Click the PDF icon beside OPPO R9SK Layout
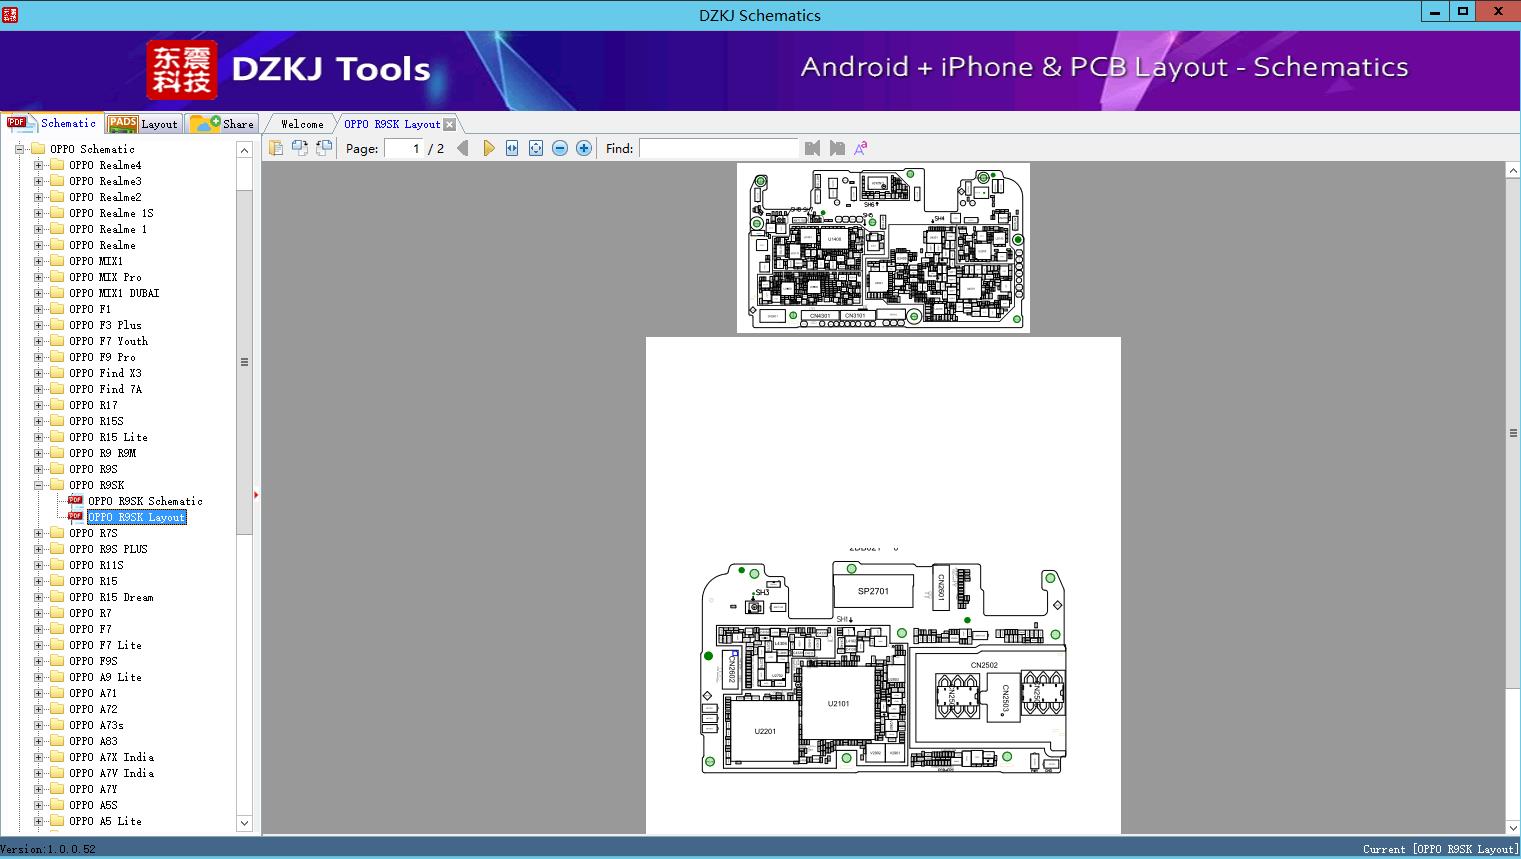 pyautogui.click(x=75, y=516)
